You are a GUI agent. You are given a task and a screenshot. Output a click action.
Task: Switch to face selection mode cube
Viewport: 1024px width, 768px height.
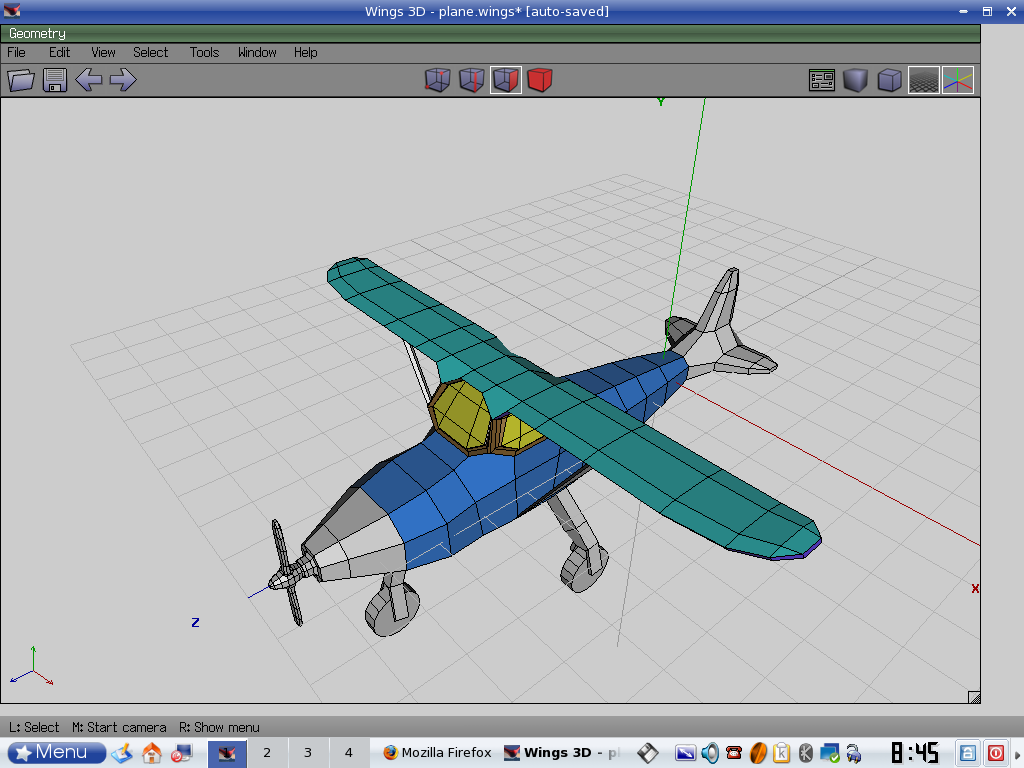tap(506, 80)
